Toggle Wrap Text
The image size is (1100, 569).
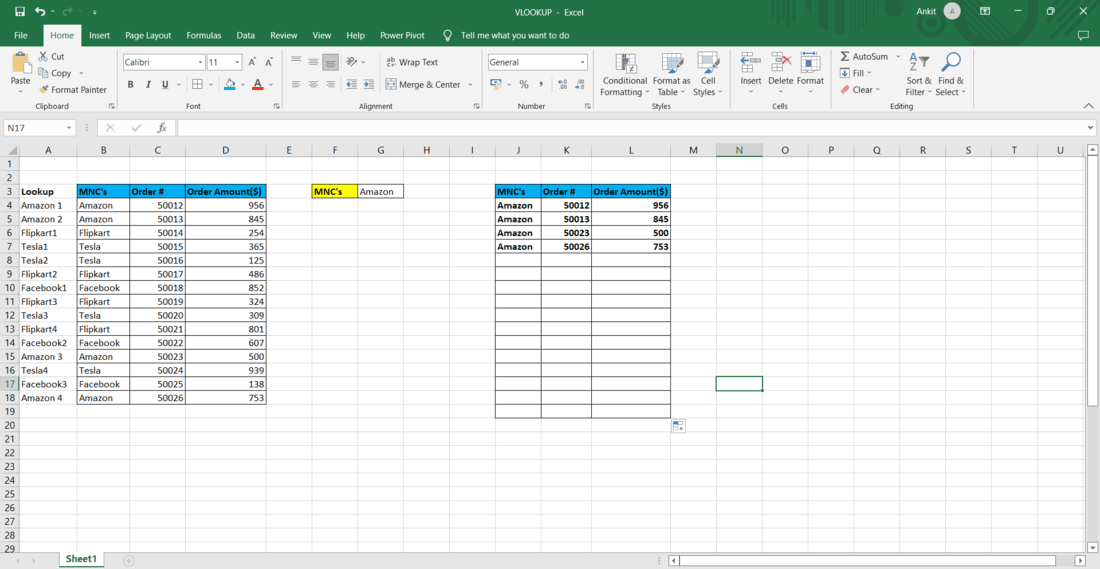412,62
